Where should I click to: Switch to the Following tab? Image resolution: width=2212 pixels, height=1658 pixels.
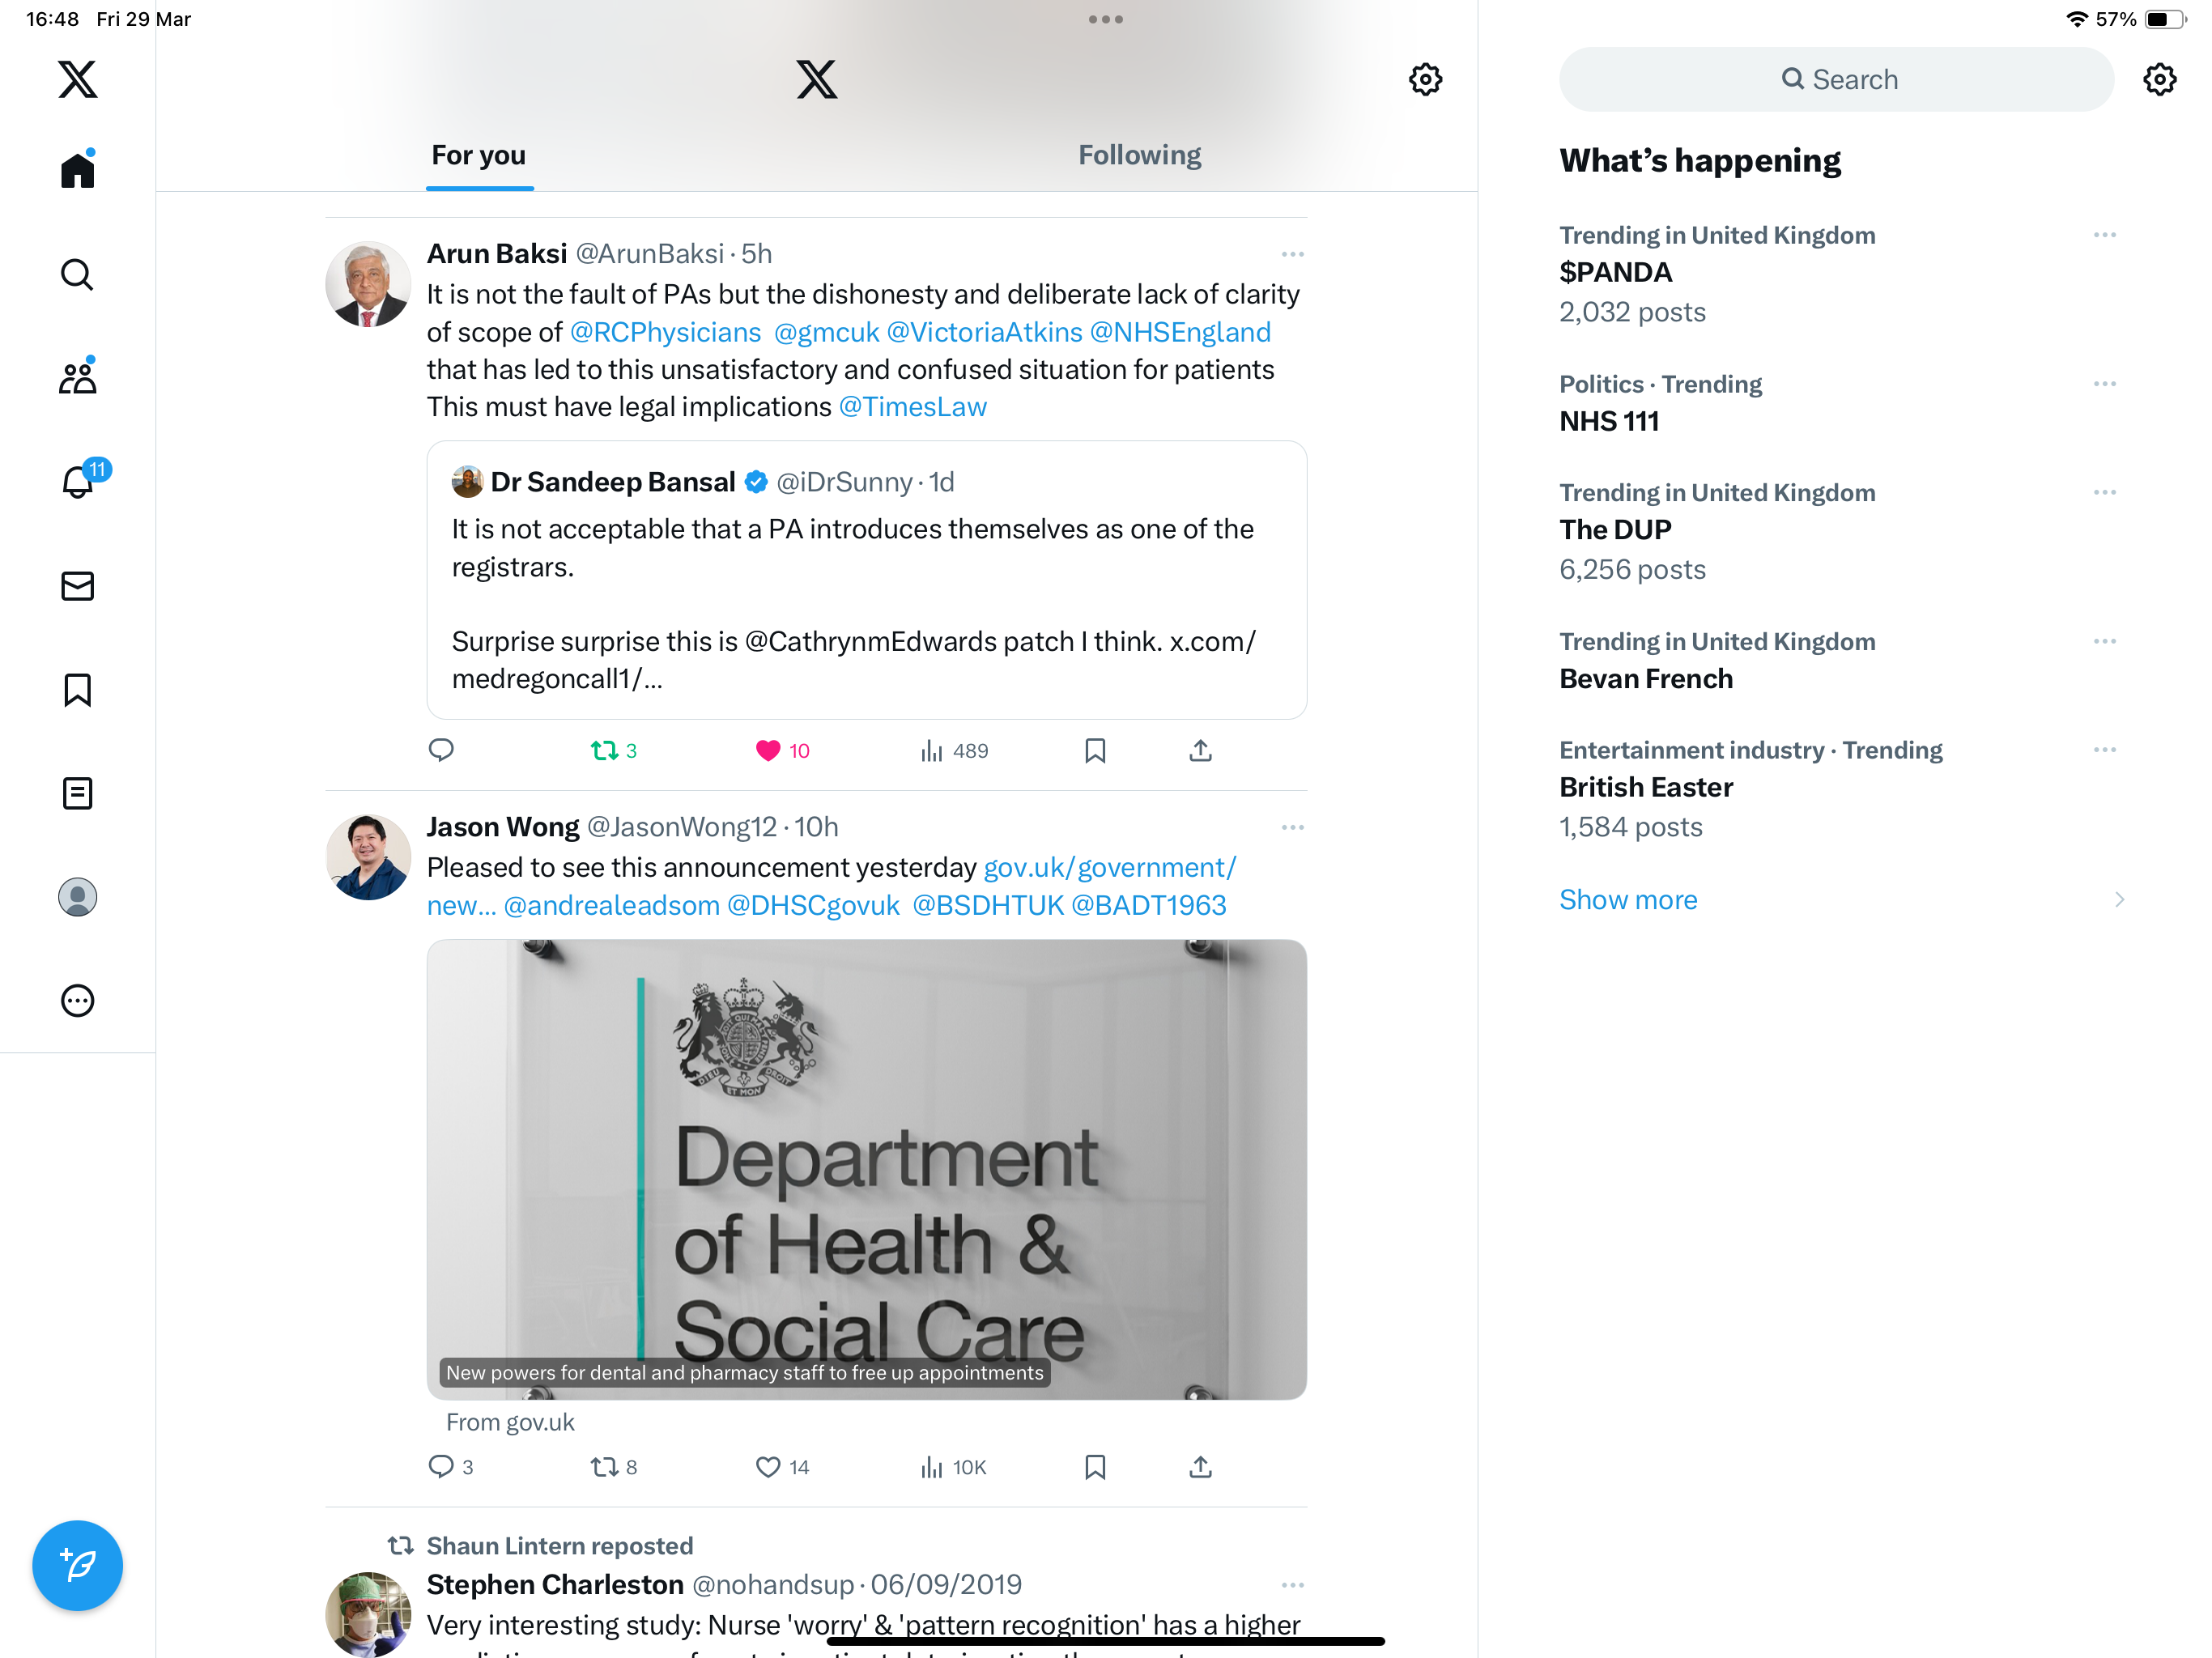pyautogui.click(x=1139, y=155)
